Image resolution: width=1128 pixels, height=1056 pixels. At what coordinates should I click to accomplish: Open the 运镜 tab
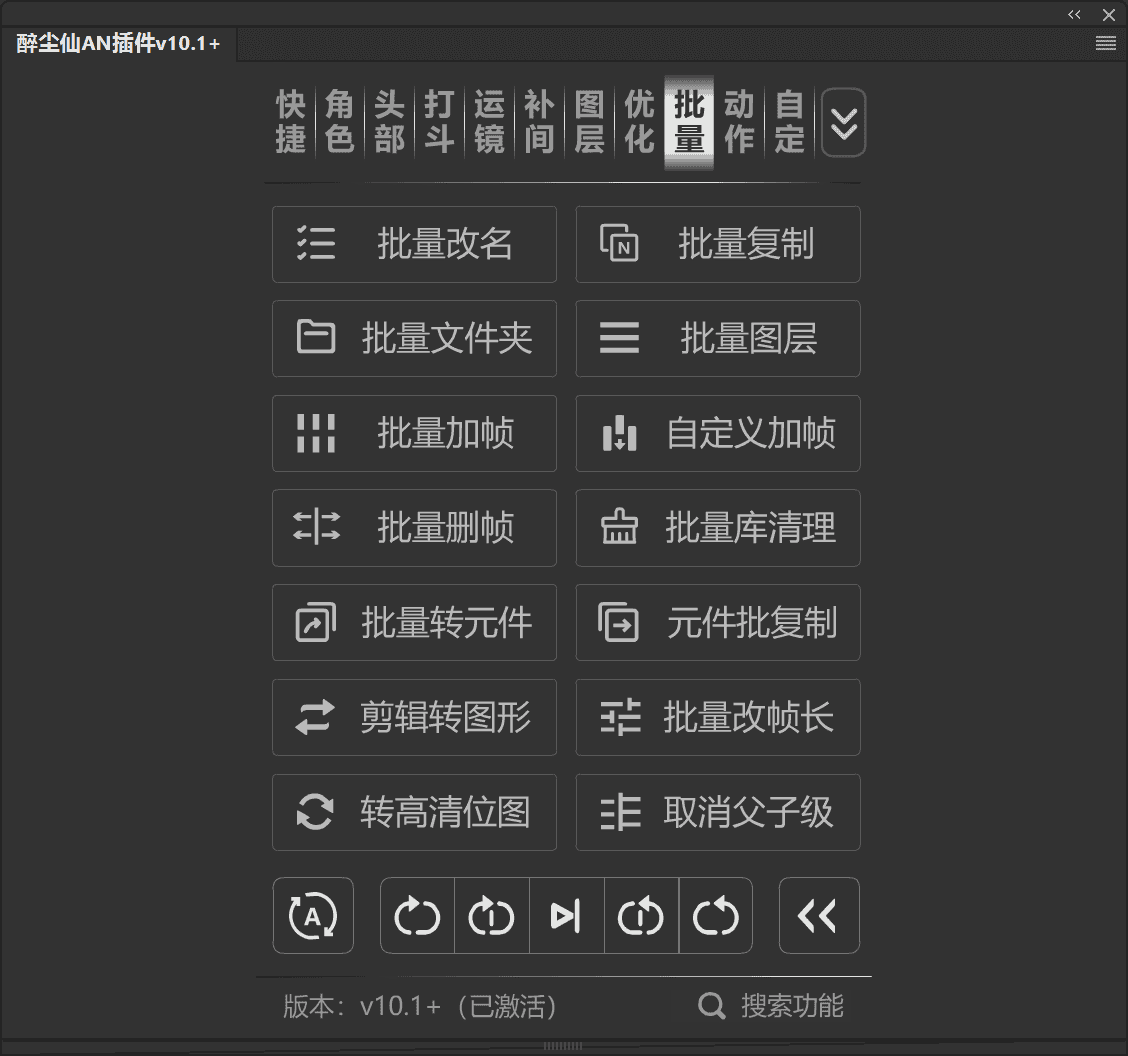point(489,122)
